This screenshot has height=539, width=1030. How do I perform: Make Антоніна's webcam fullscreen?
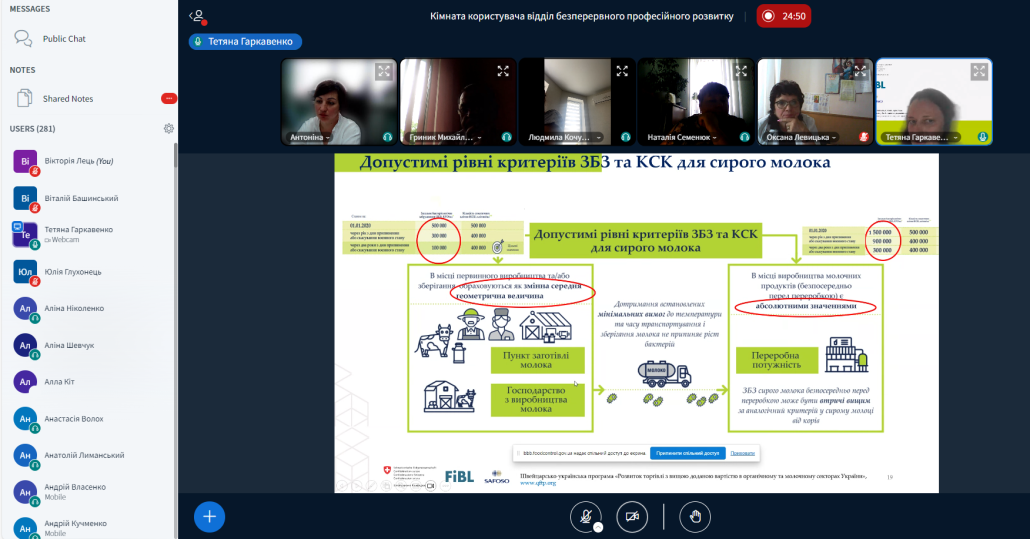coord(383,71)
